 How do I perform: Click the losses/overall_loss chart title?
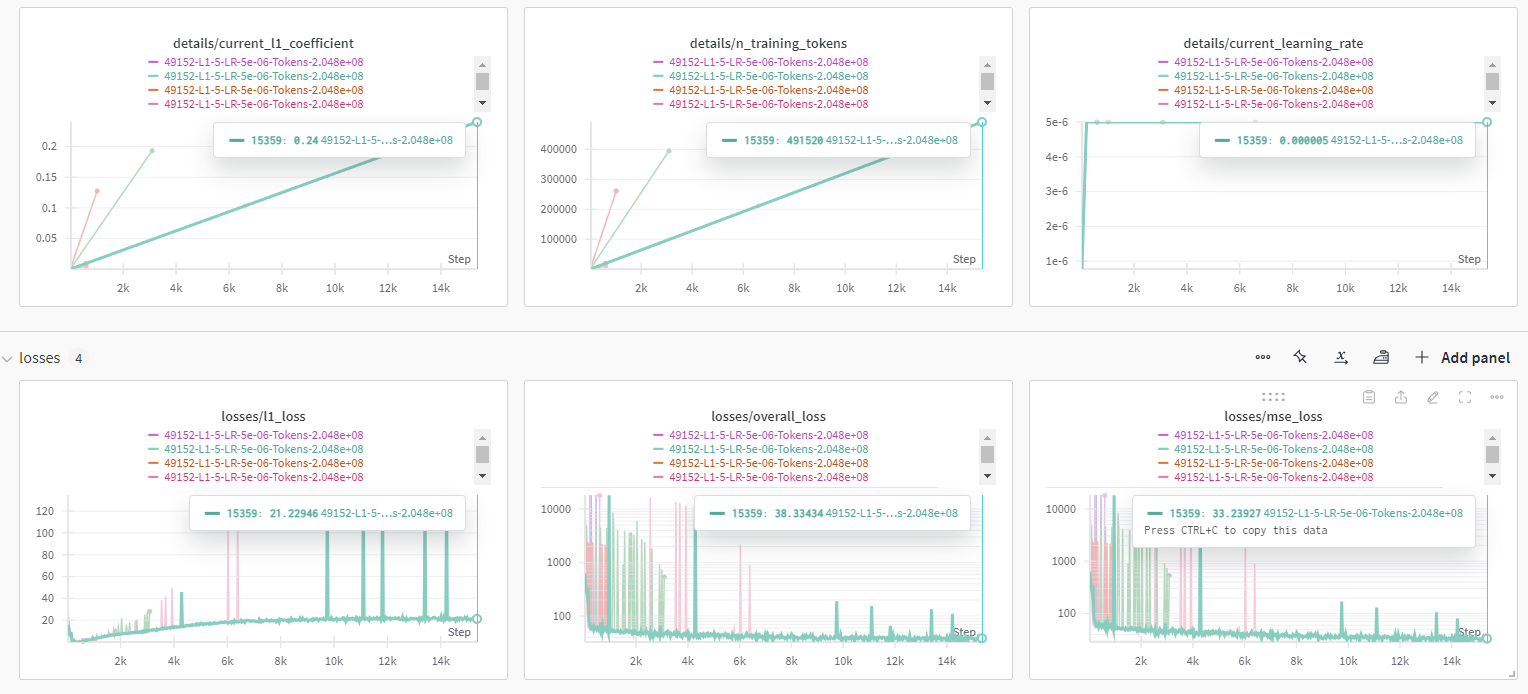point(768,416)
